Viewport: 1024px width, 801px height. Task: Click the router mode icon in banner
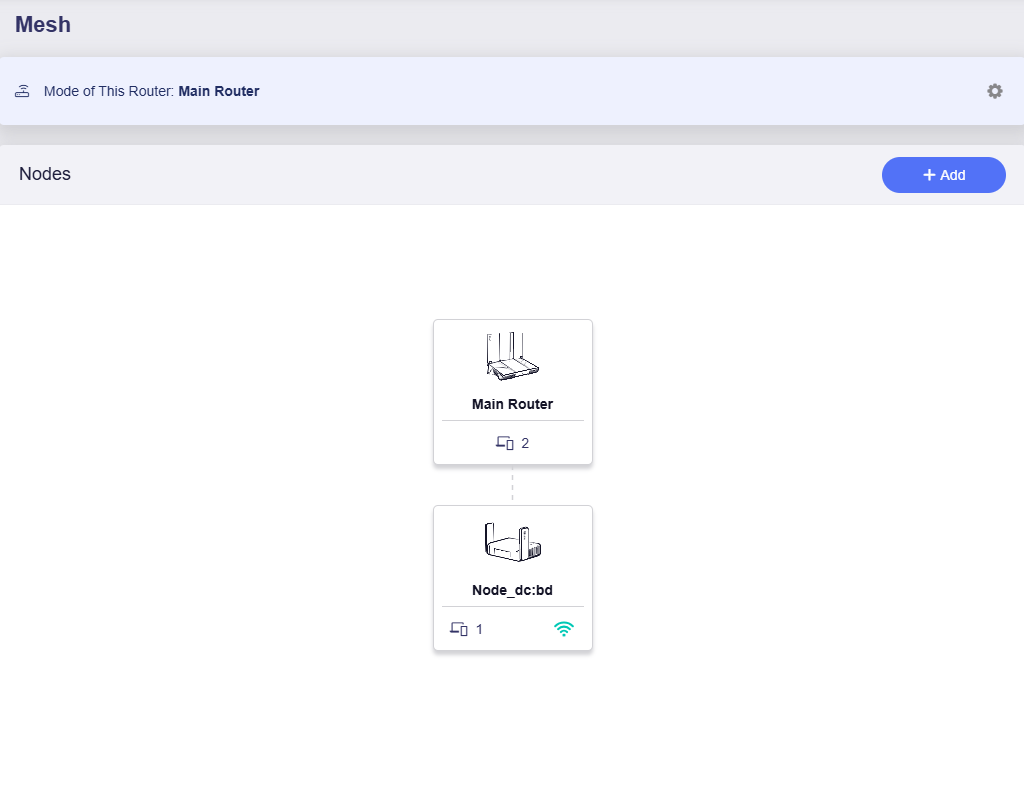click(x=22, y=91)
